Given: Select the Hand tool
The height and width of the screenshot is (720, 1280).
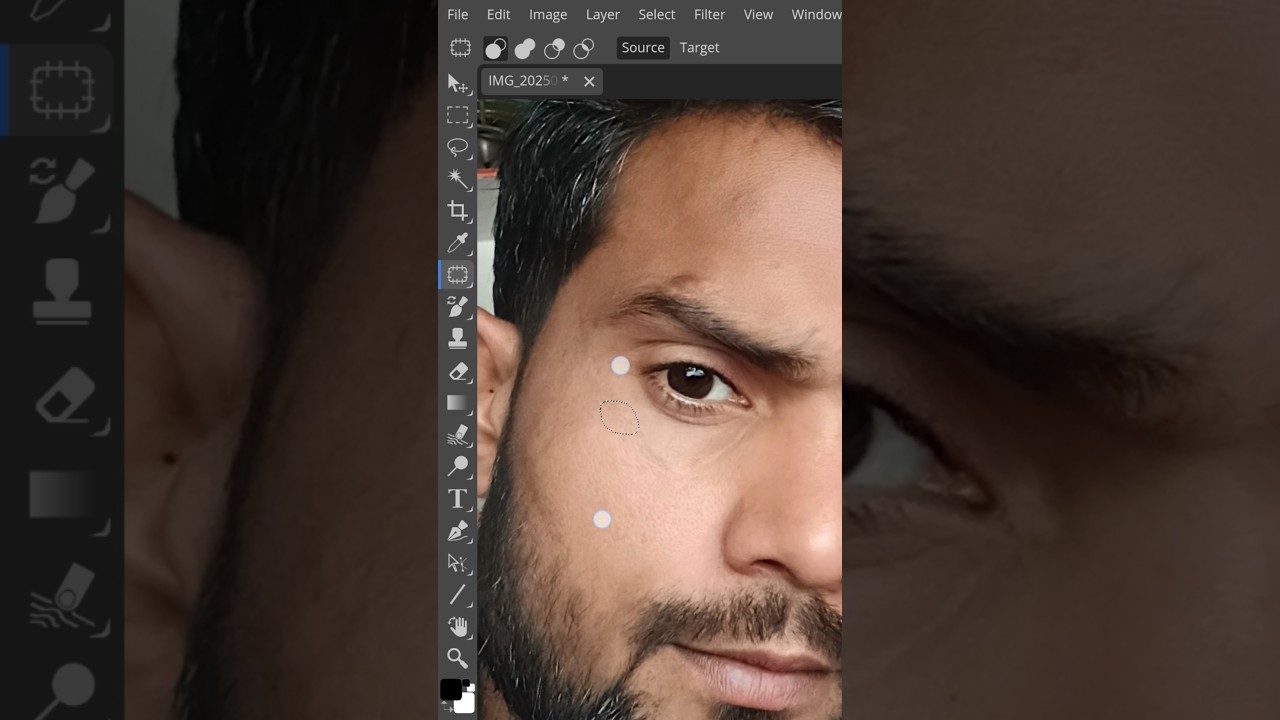Looking at the screenshot, I should click(458, 626).
